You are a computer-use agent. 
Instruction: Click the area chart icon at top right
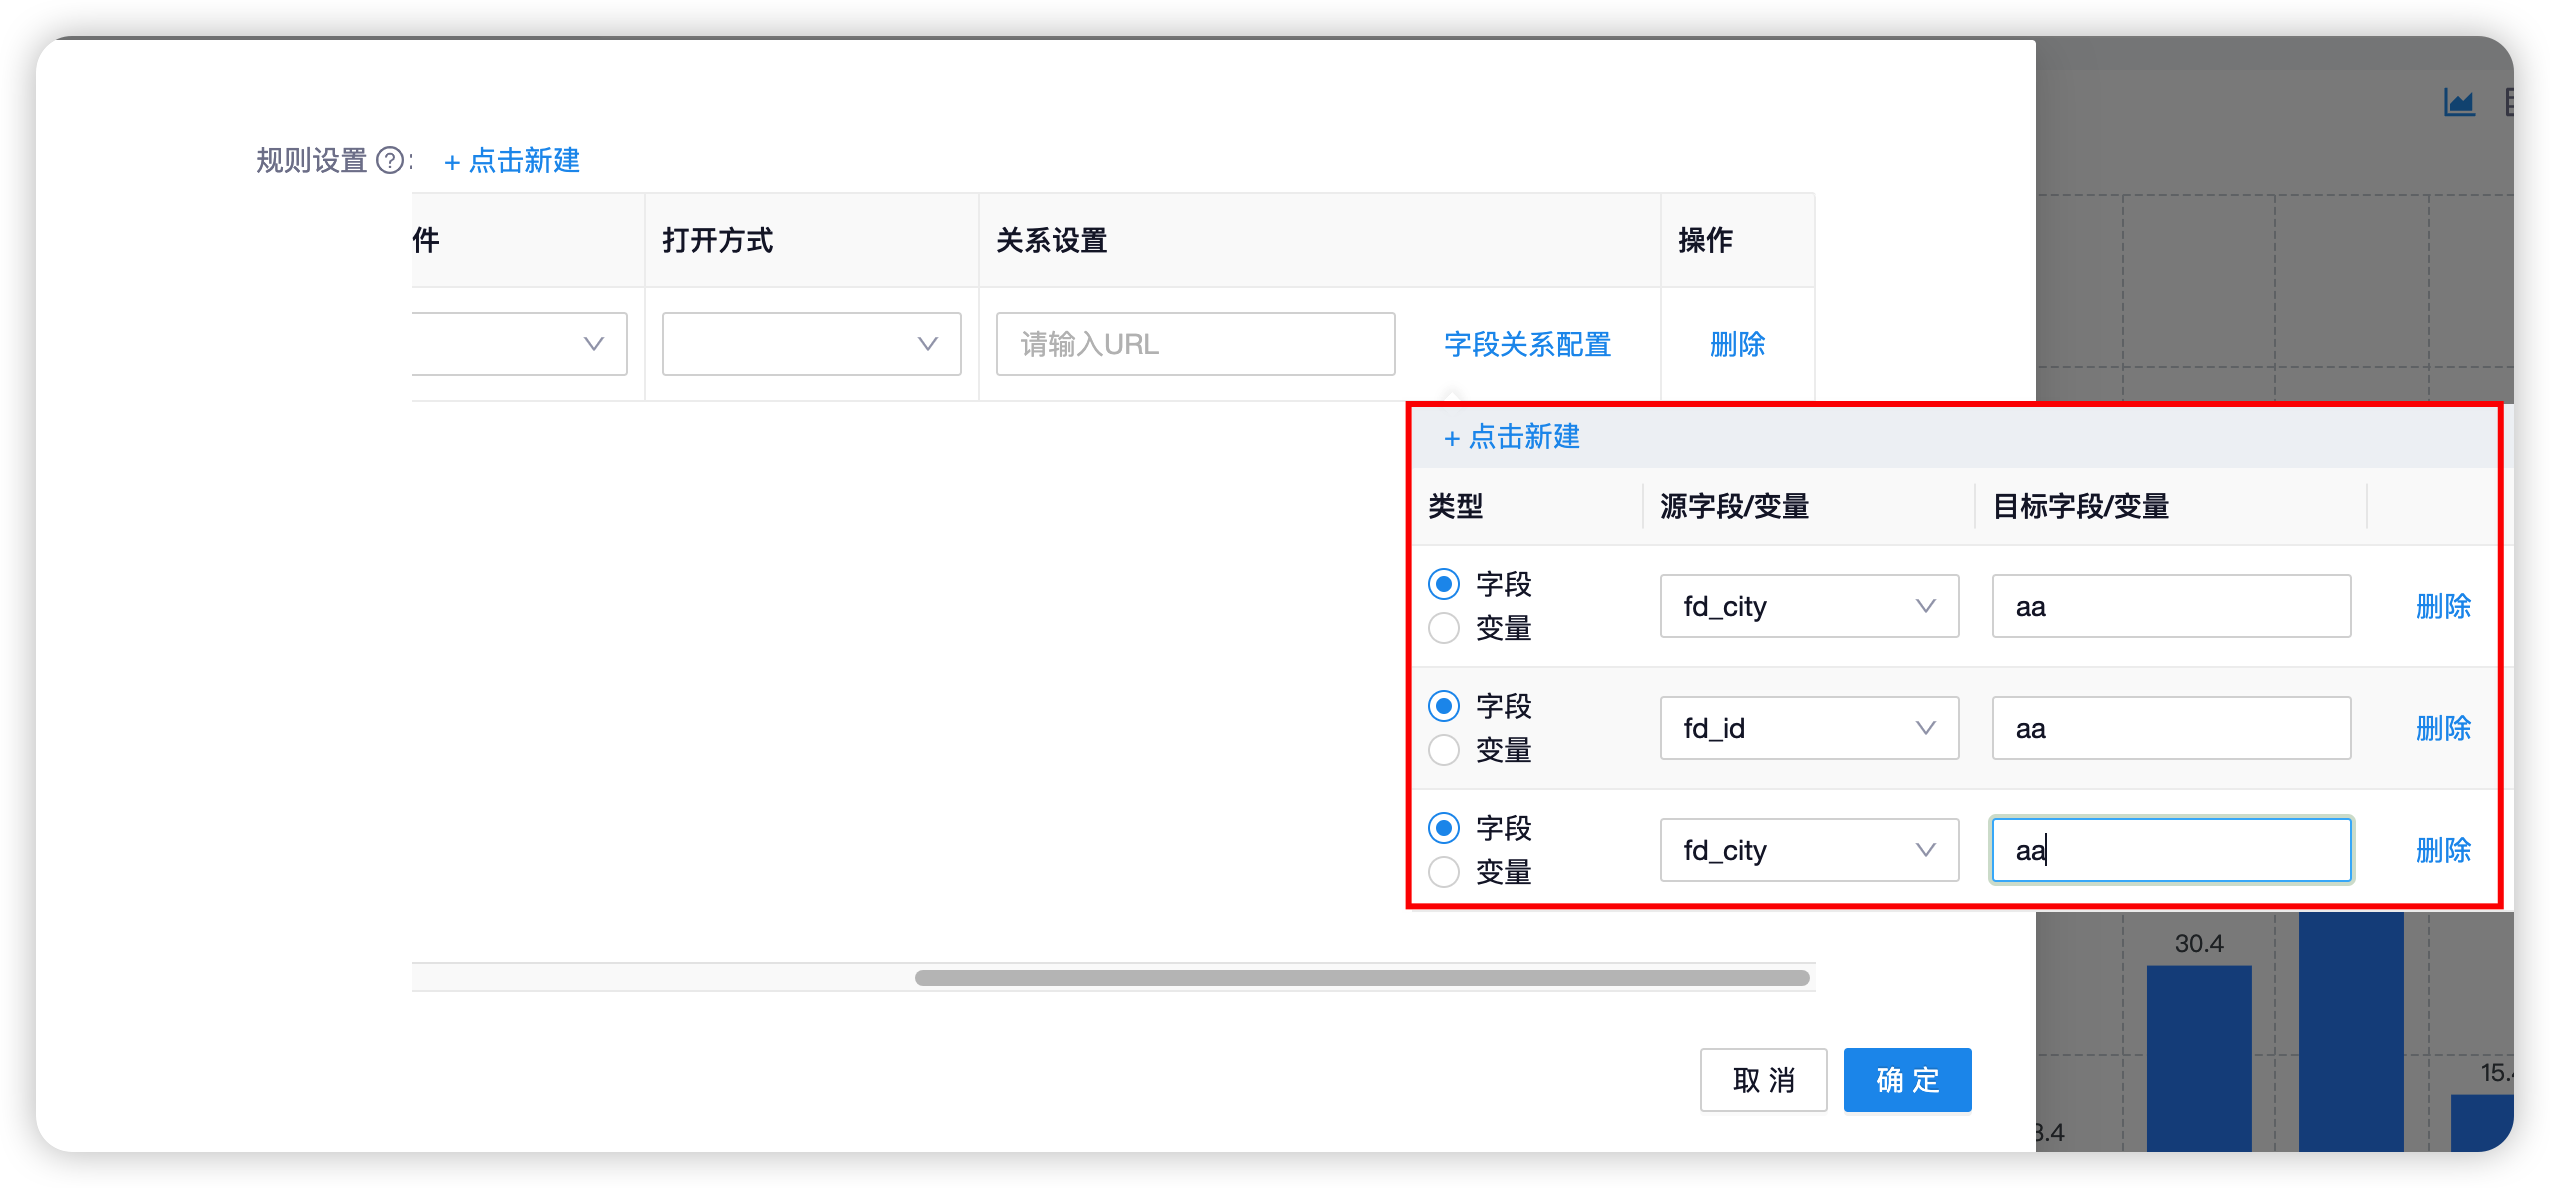click(2462, 100)
